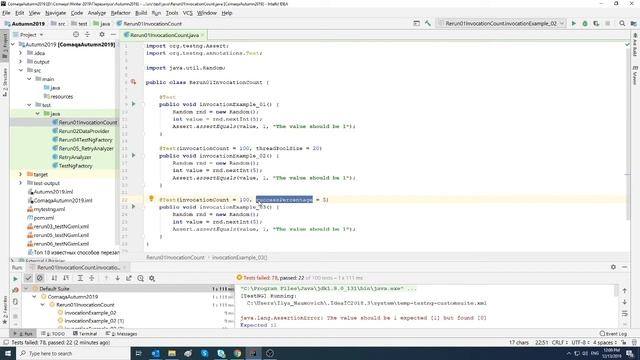Toggle show ignored tests button
Screen dimensions: 640x360
click(40, 278)
